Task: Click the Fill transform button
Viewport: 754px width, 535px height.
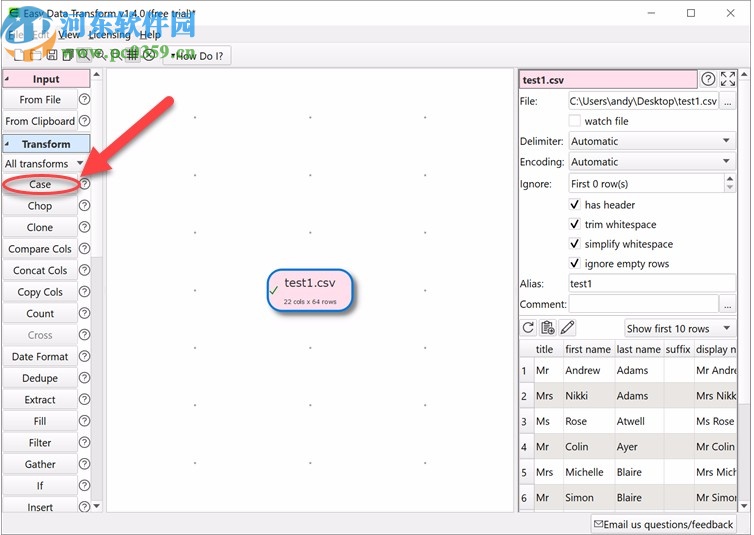Action: 40,421
